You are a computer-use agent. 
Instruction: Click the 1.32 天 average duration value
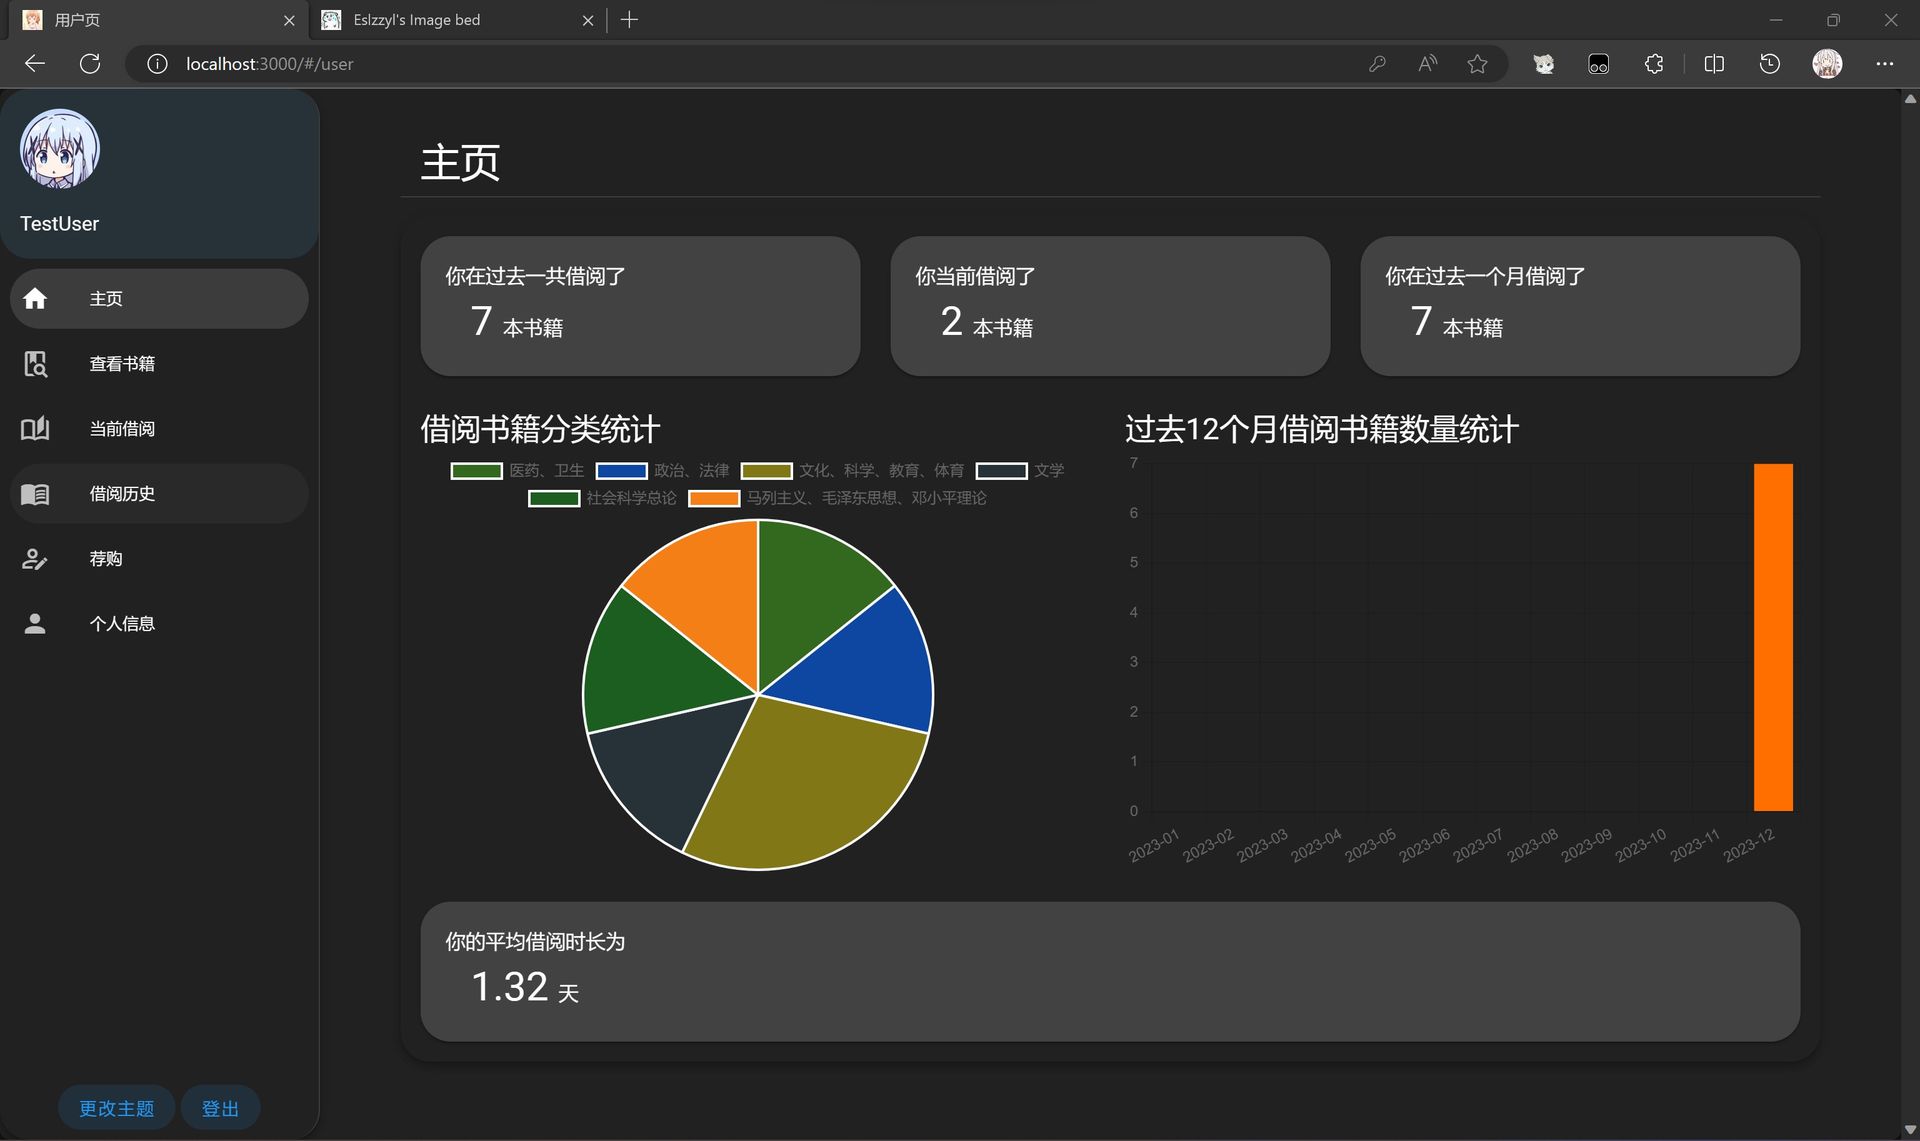[x=525, y=987]
